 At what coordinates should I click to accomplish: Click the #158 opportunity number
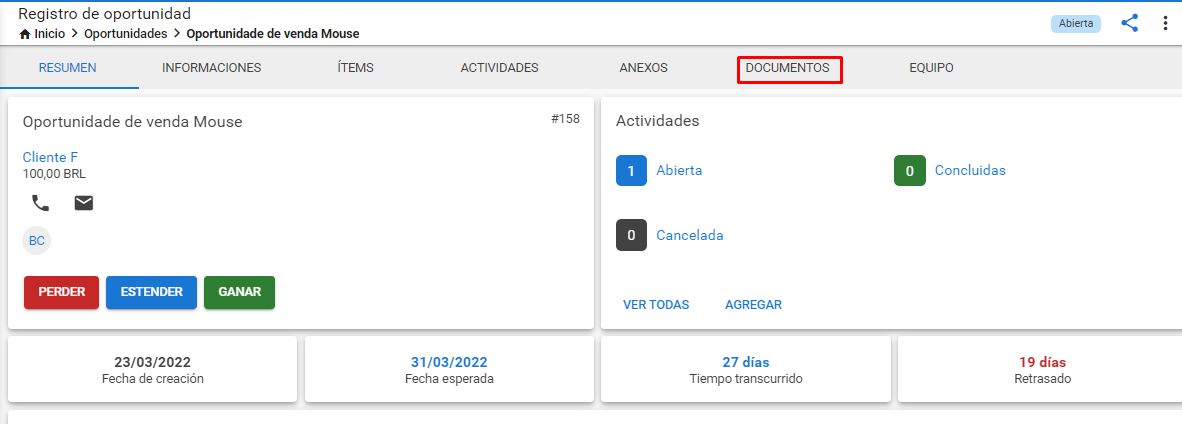565,118
